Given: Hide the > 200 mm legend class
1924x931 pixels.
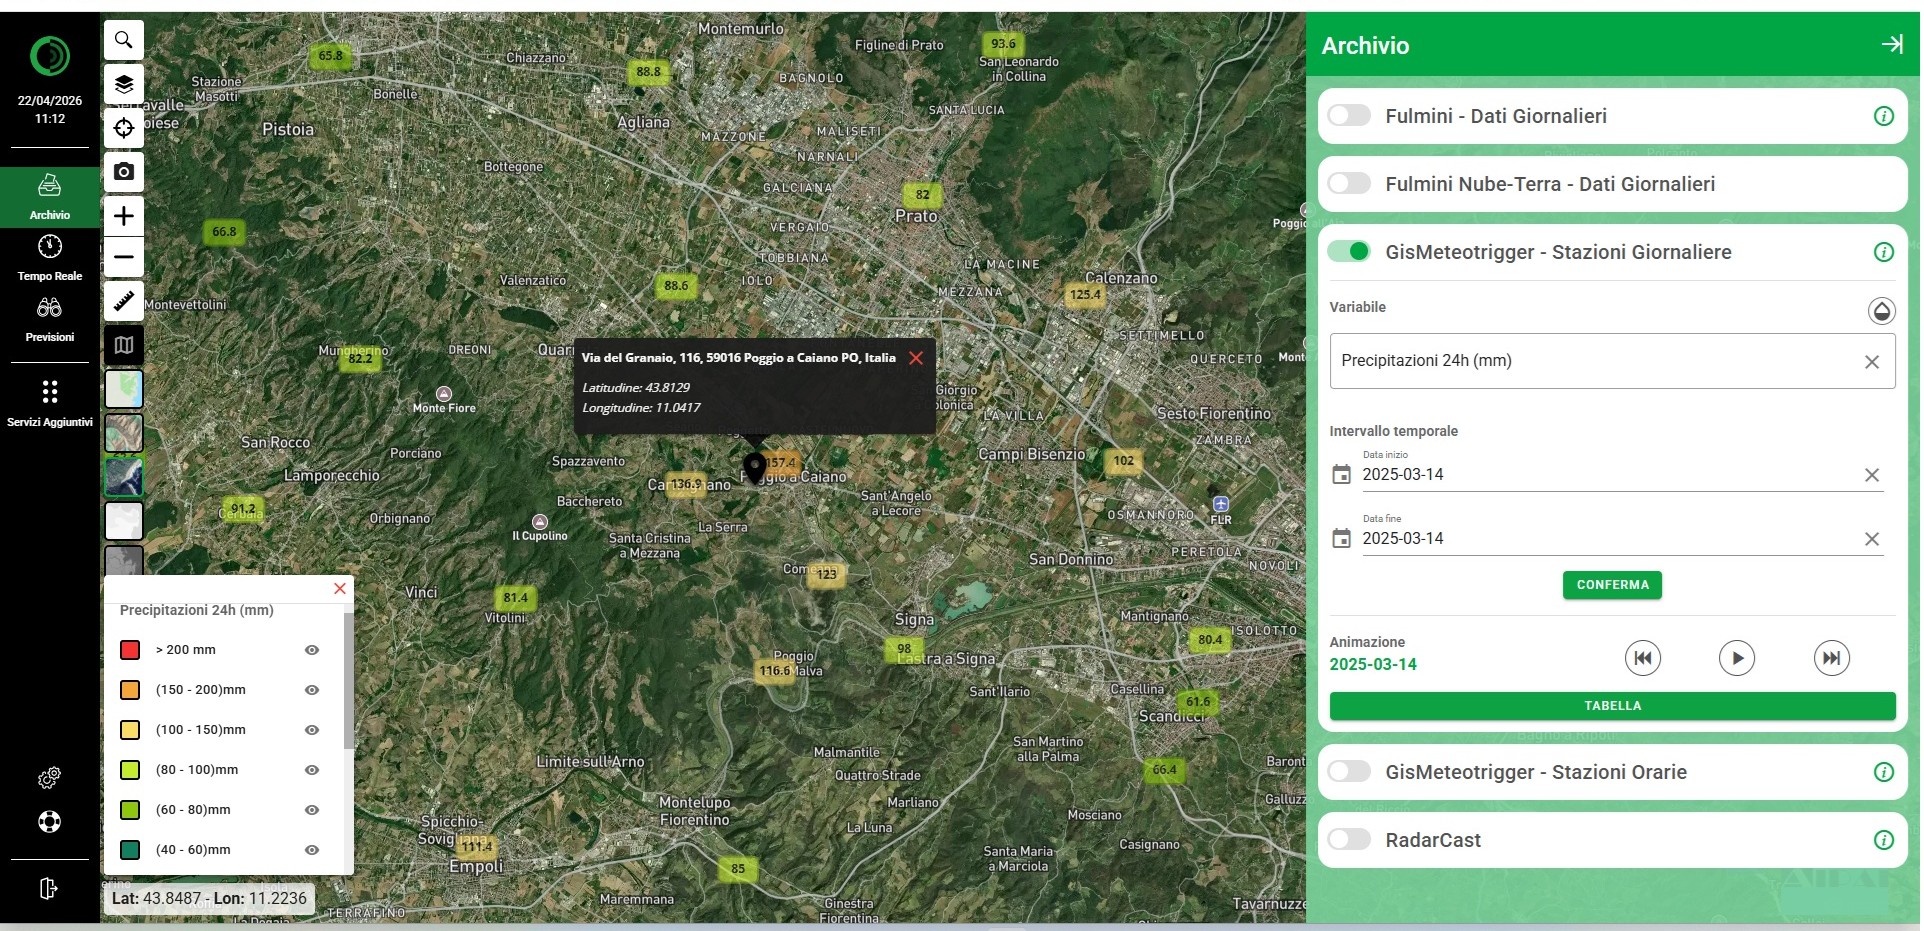Looking at the screenshot, I should pyautogui.click(x=312, y=650).
